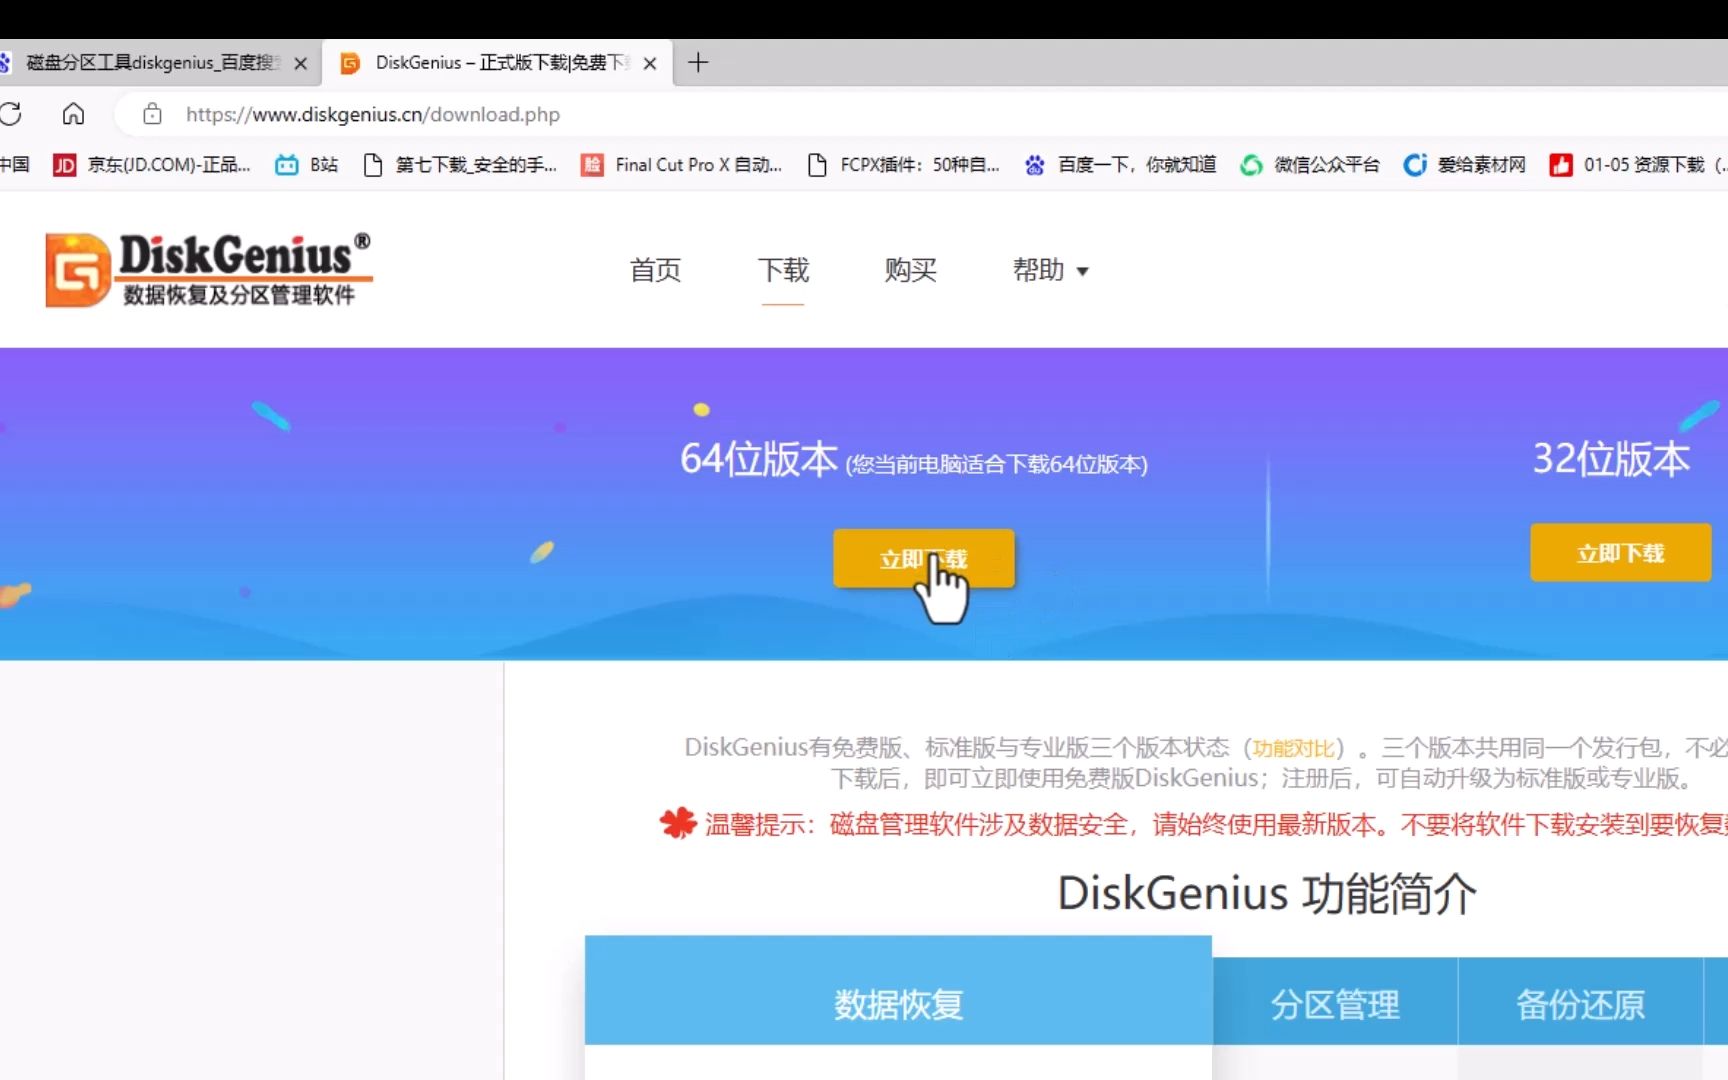Open the B站 bookmark

(307, 164)
